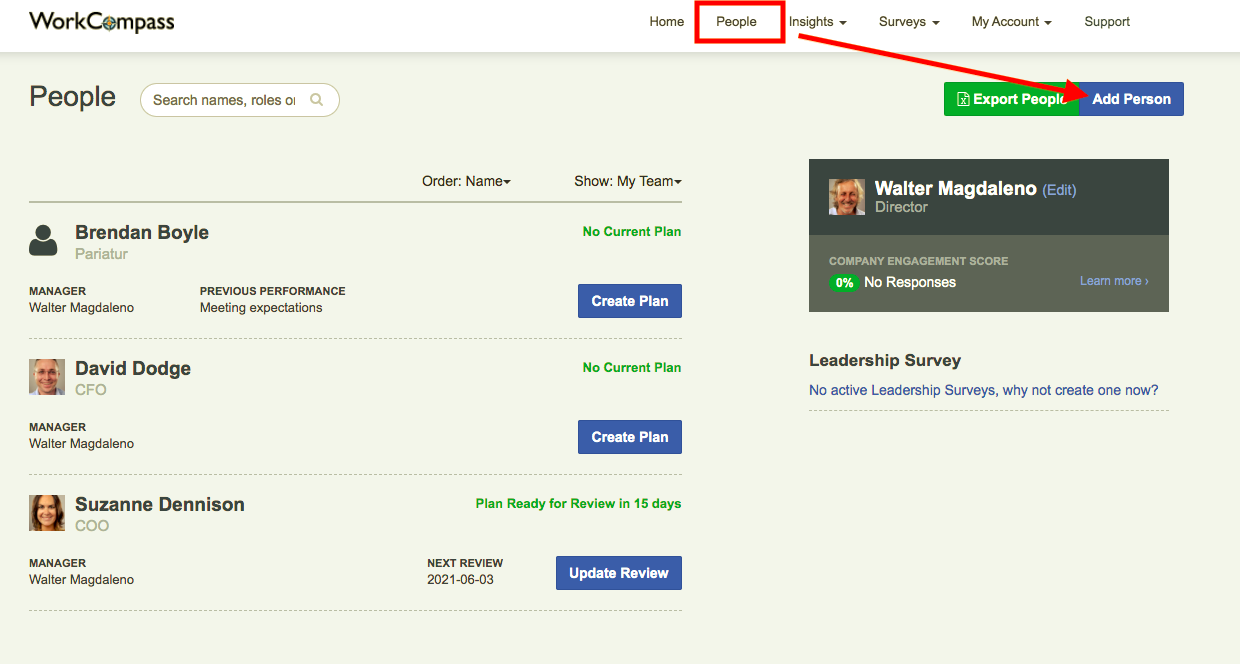Image resolution: width=1240 pixels, height=664 pixels.
Task: Open the Show: My Team dropdown
Action: (627, 181)
